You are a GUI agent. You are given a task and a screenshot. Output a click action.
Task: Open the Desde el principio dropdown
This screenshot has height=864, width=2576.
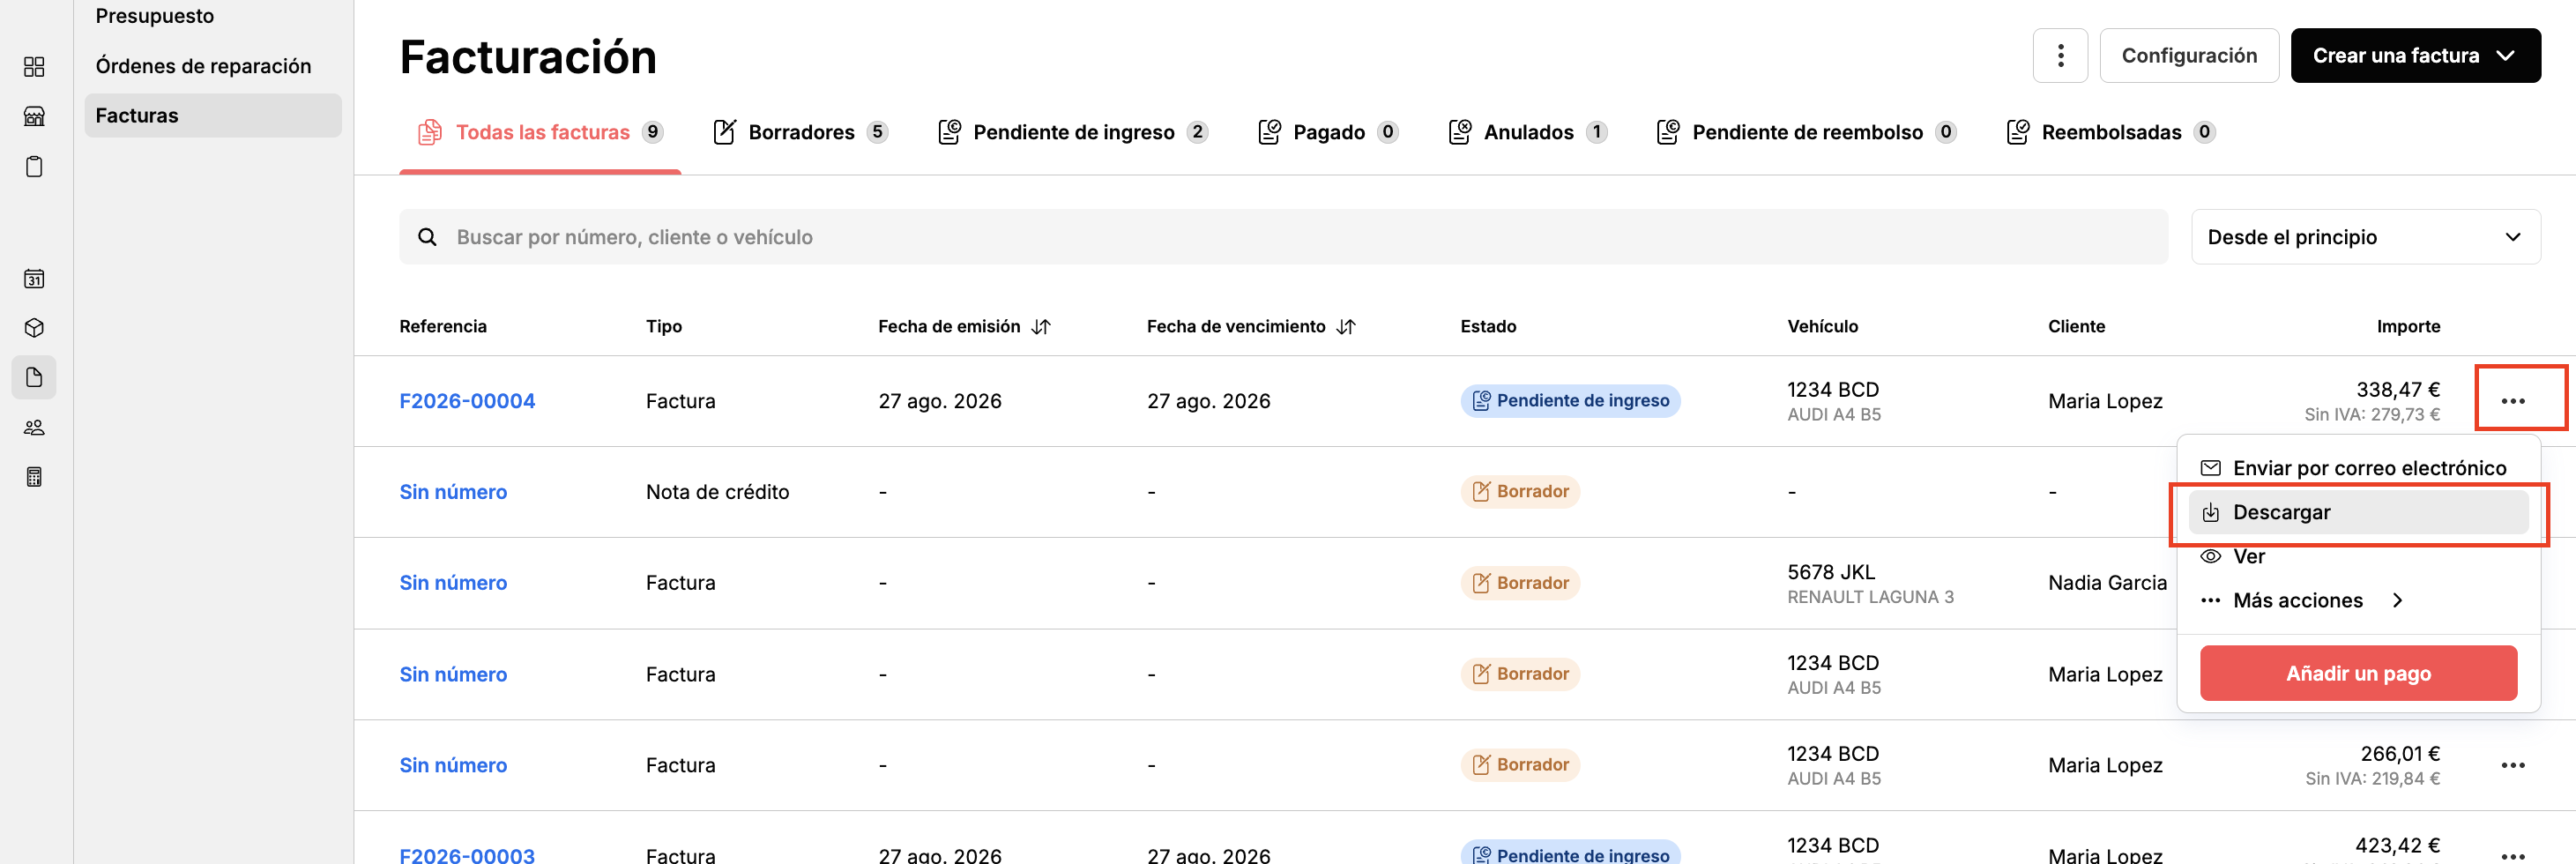[2365, 237]
